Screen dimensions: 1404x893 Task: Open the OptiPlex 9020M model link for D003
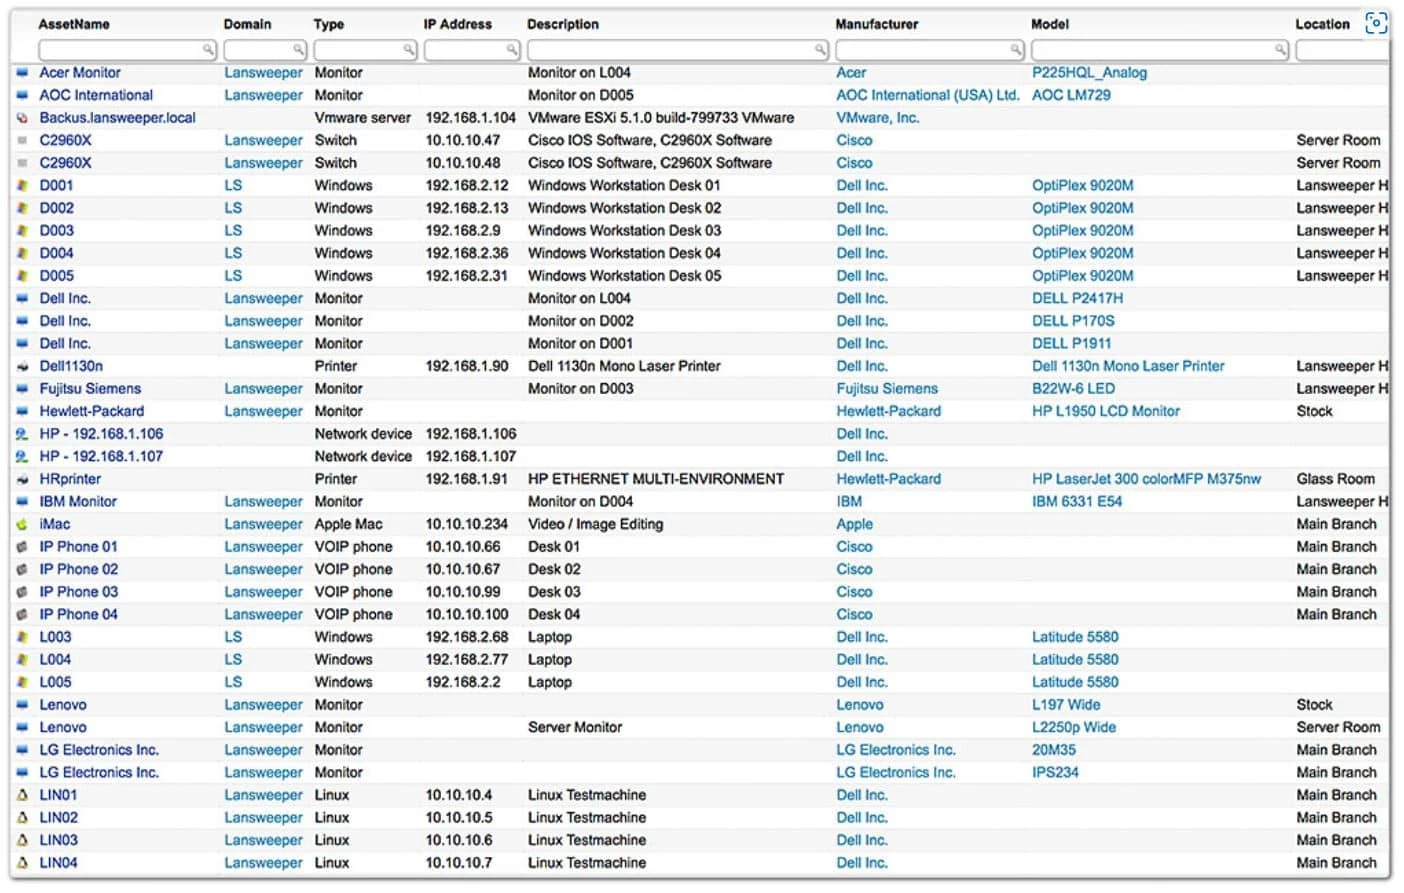coord(1082,231)
